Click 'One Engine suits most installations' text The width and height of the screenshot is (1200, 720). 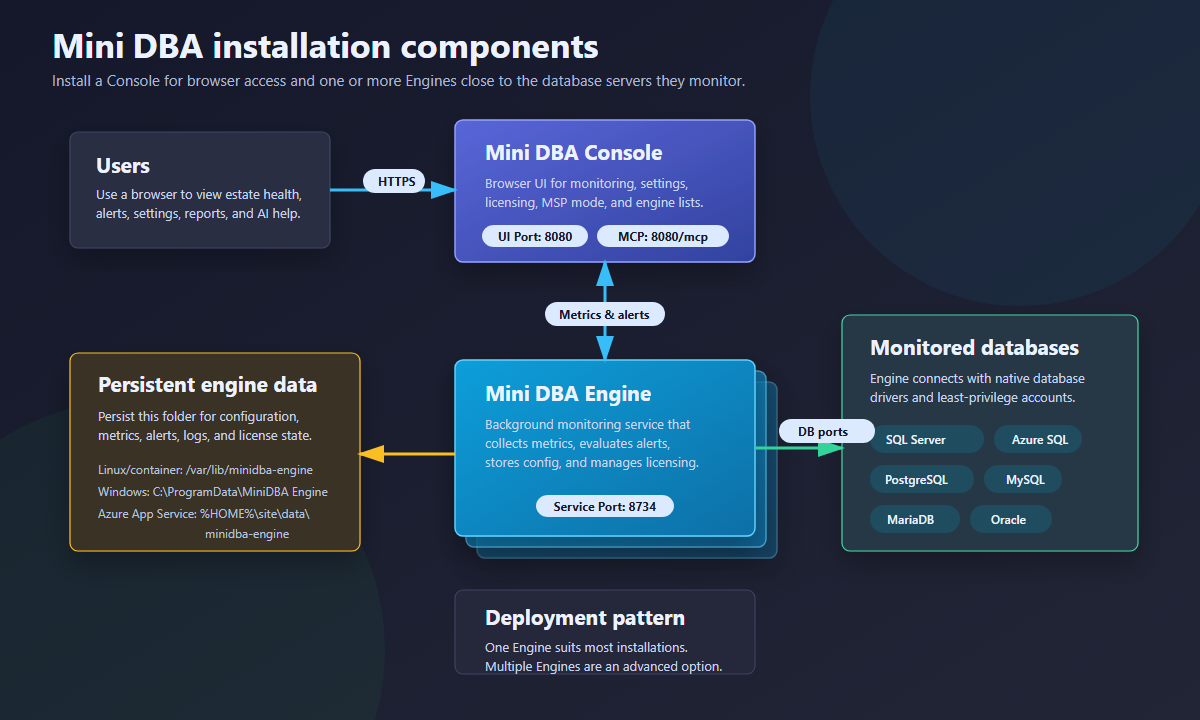point(586,647)
